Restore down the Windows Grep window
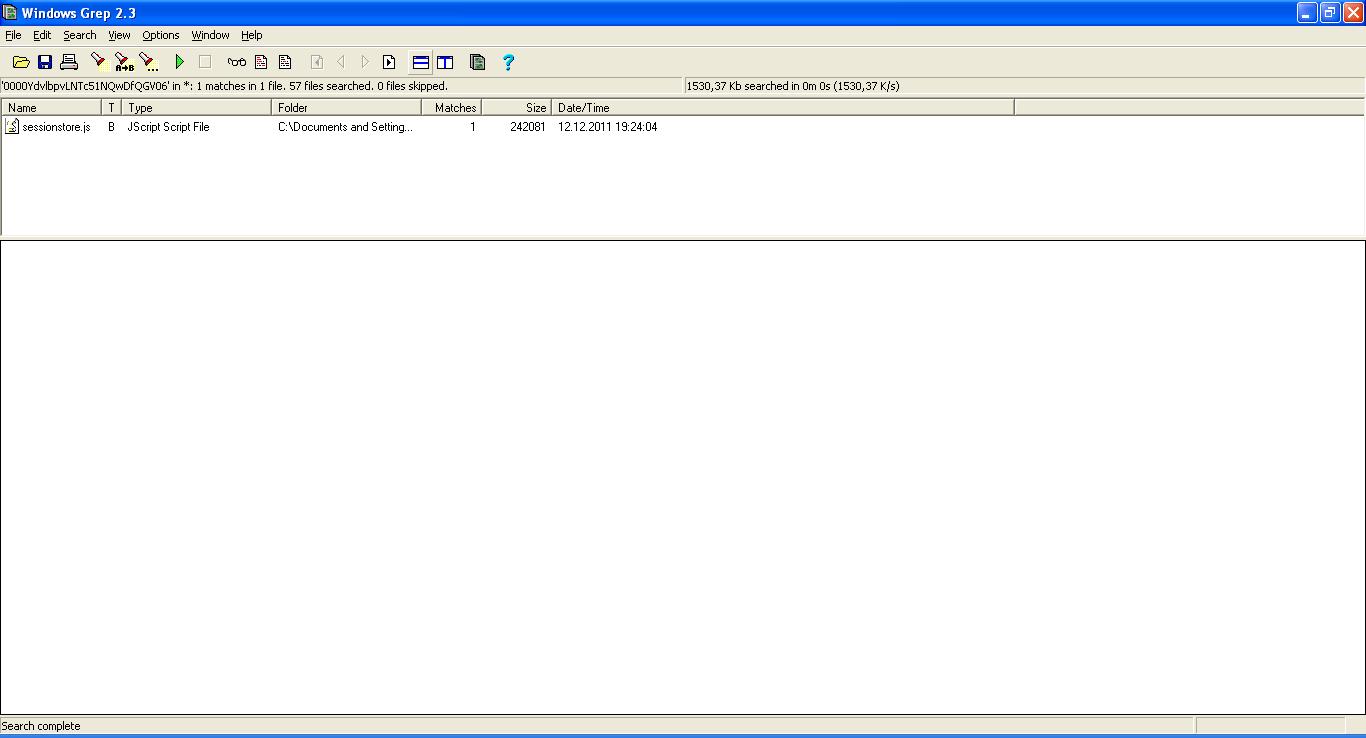 tap(1330, 13)
